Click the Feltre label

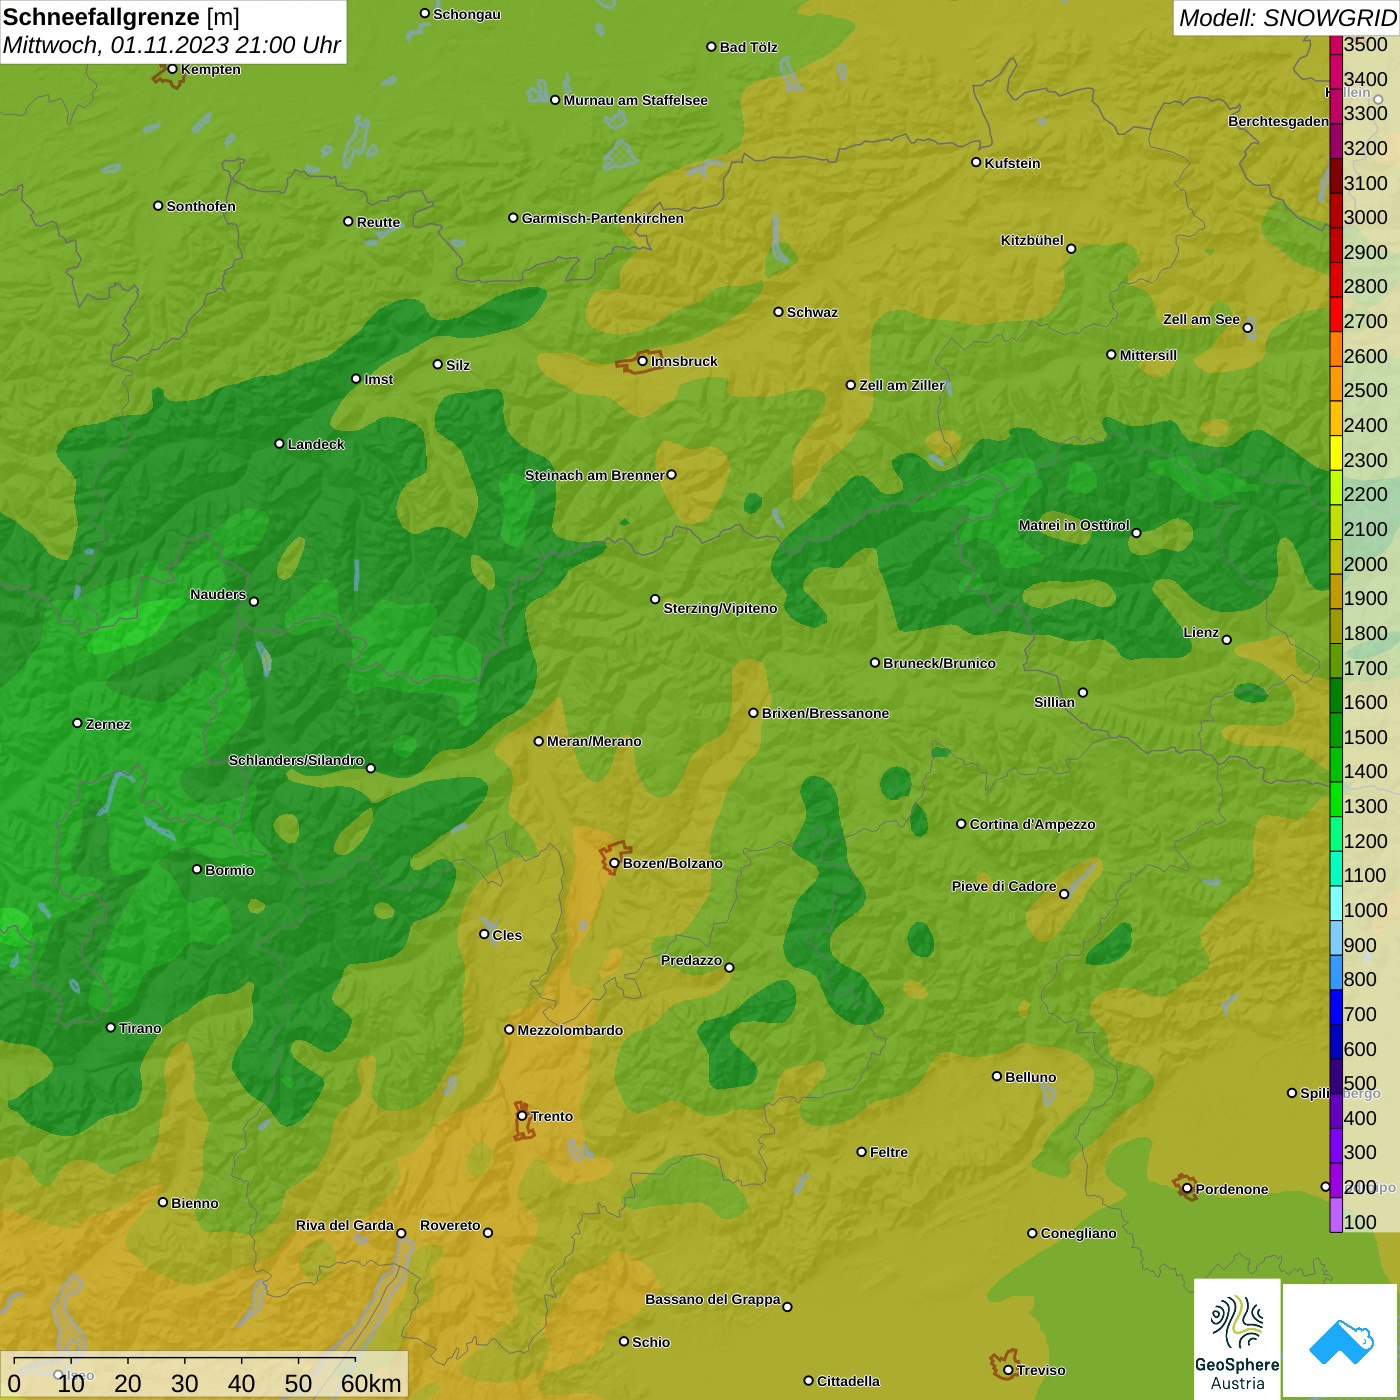(889, 1152)
